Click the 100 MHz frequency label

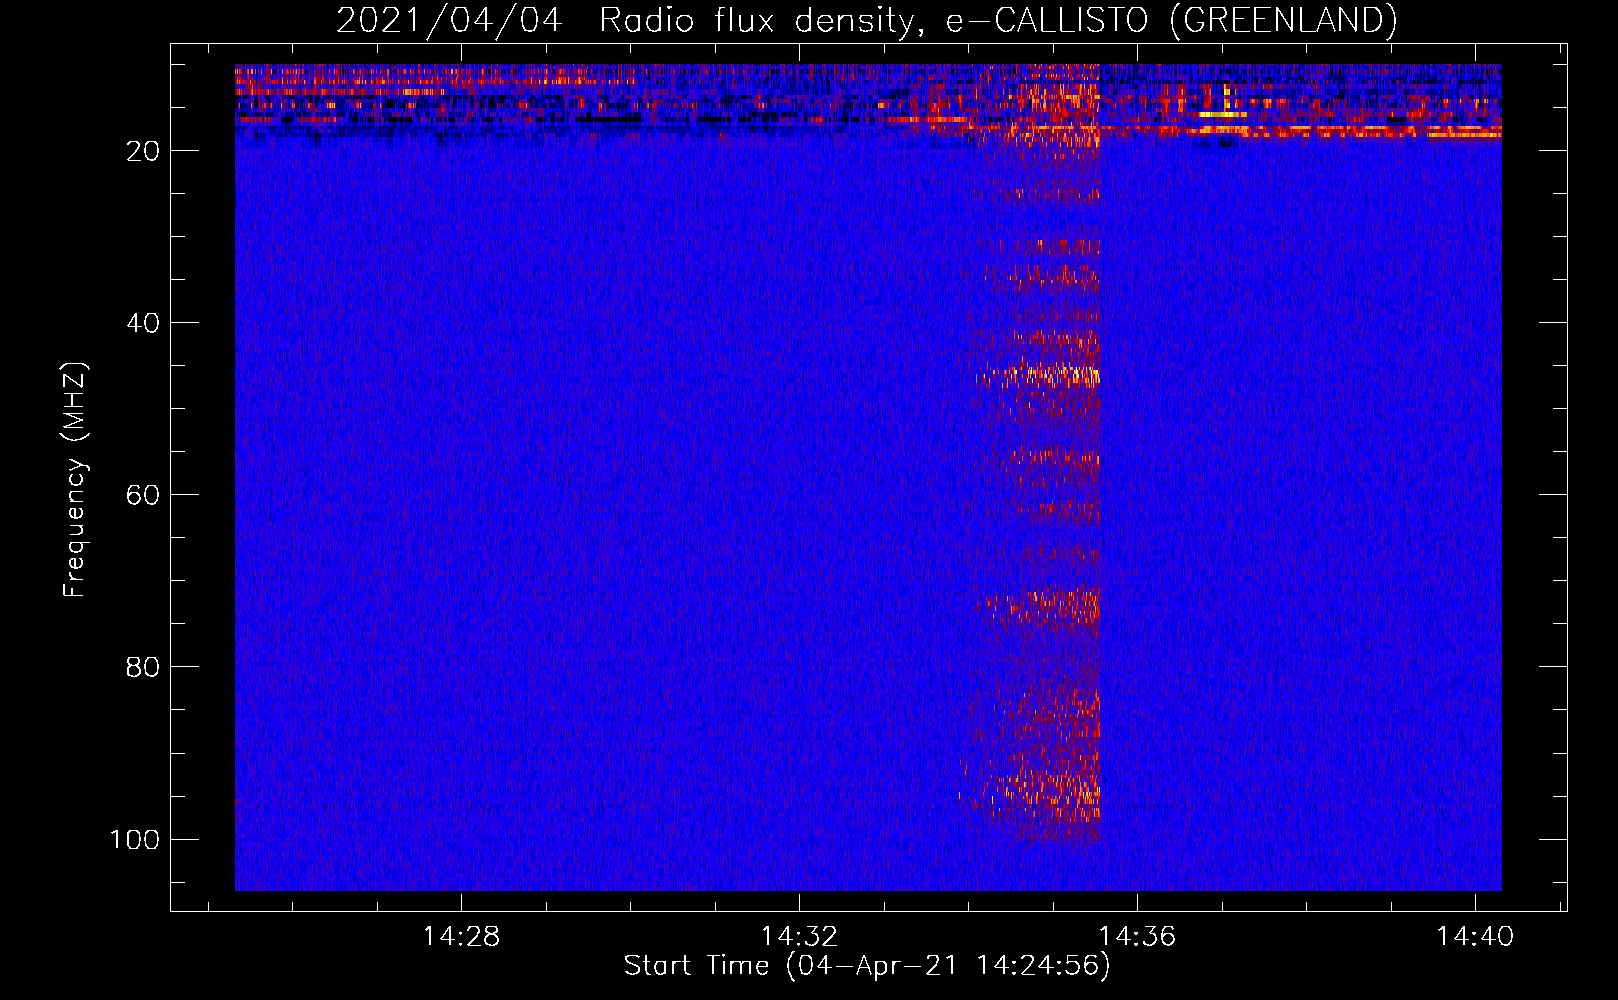(x=135, y=839)
